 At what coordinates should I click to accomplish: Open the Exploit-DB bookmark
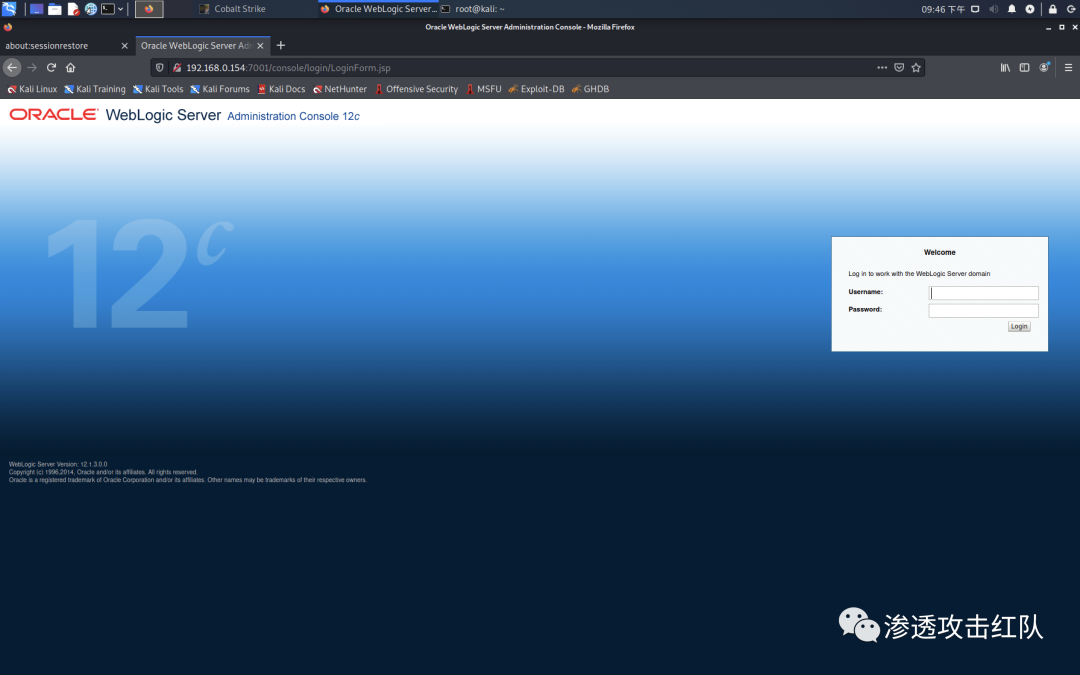pos(536,89)
